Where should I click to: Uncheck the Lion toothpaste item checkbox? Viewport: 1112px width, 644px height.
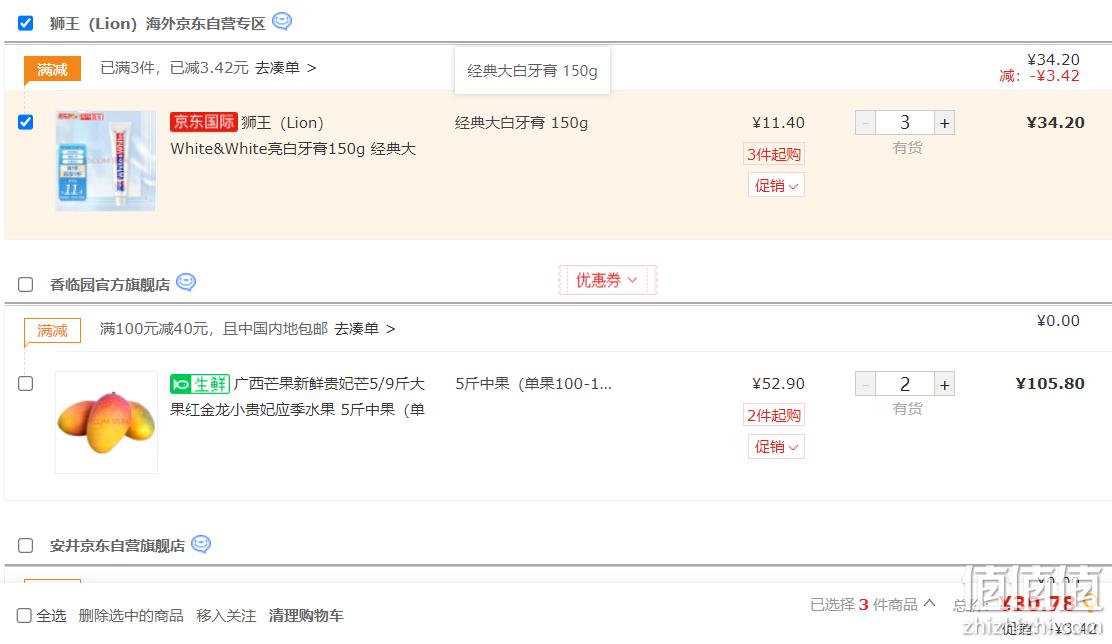coord(26,122)
